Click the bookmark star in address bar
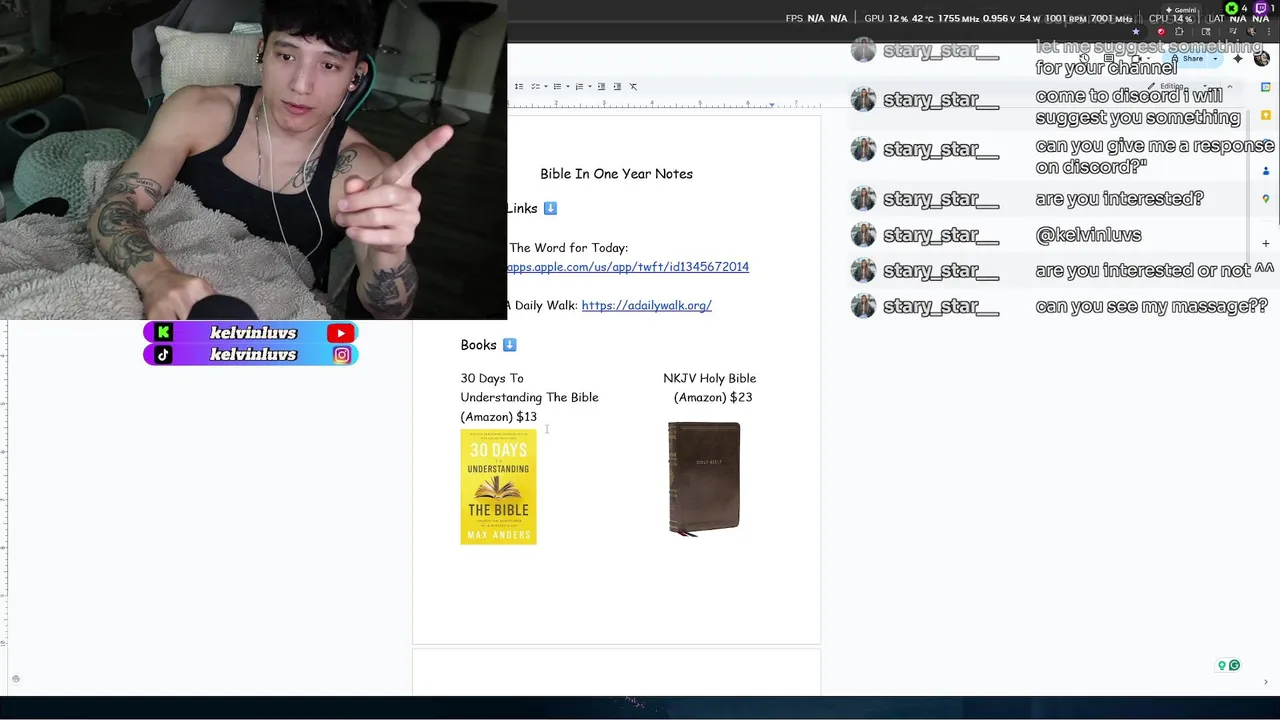The height and width of the screenshot is (720, 1280). click(1136, 31)
